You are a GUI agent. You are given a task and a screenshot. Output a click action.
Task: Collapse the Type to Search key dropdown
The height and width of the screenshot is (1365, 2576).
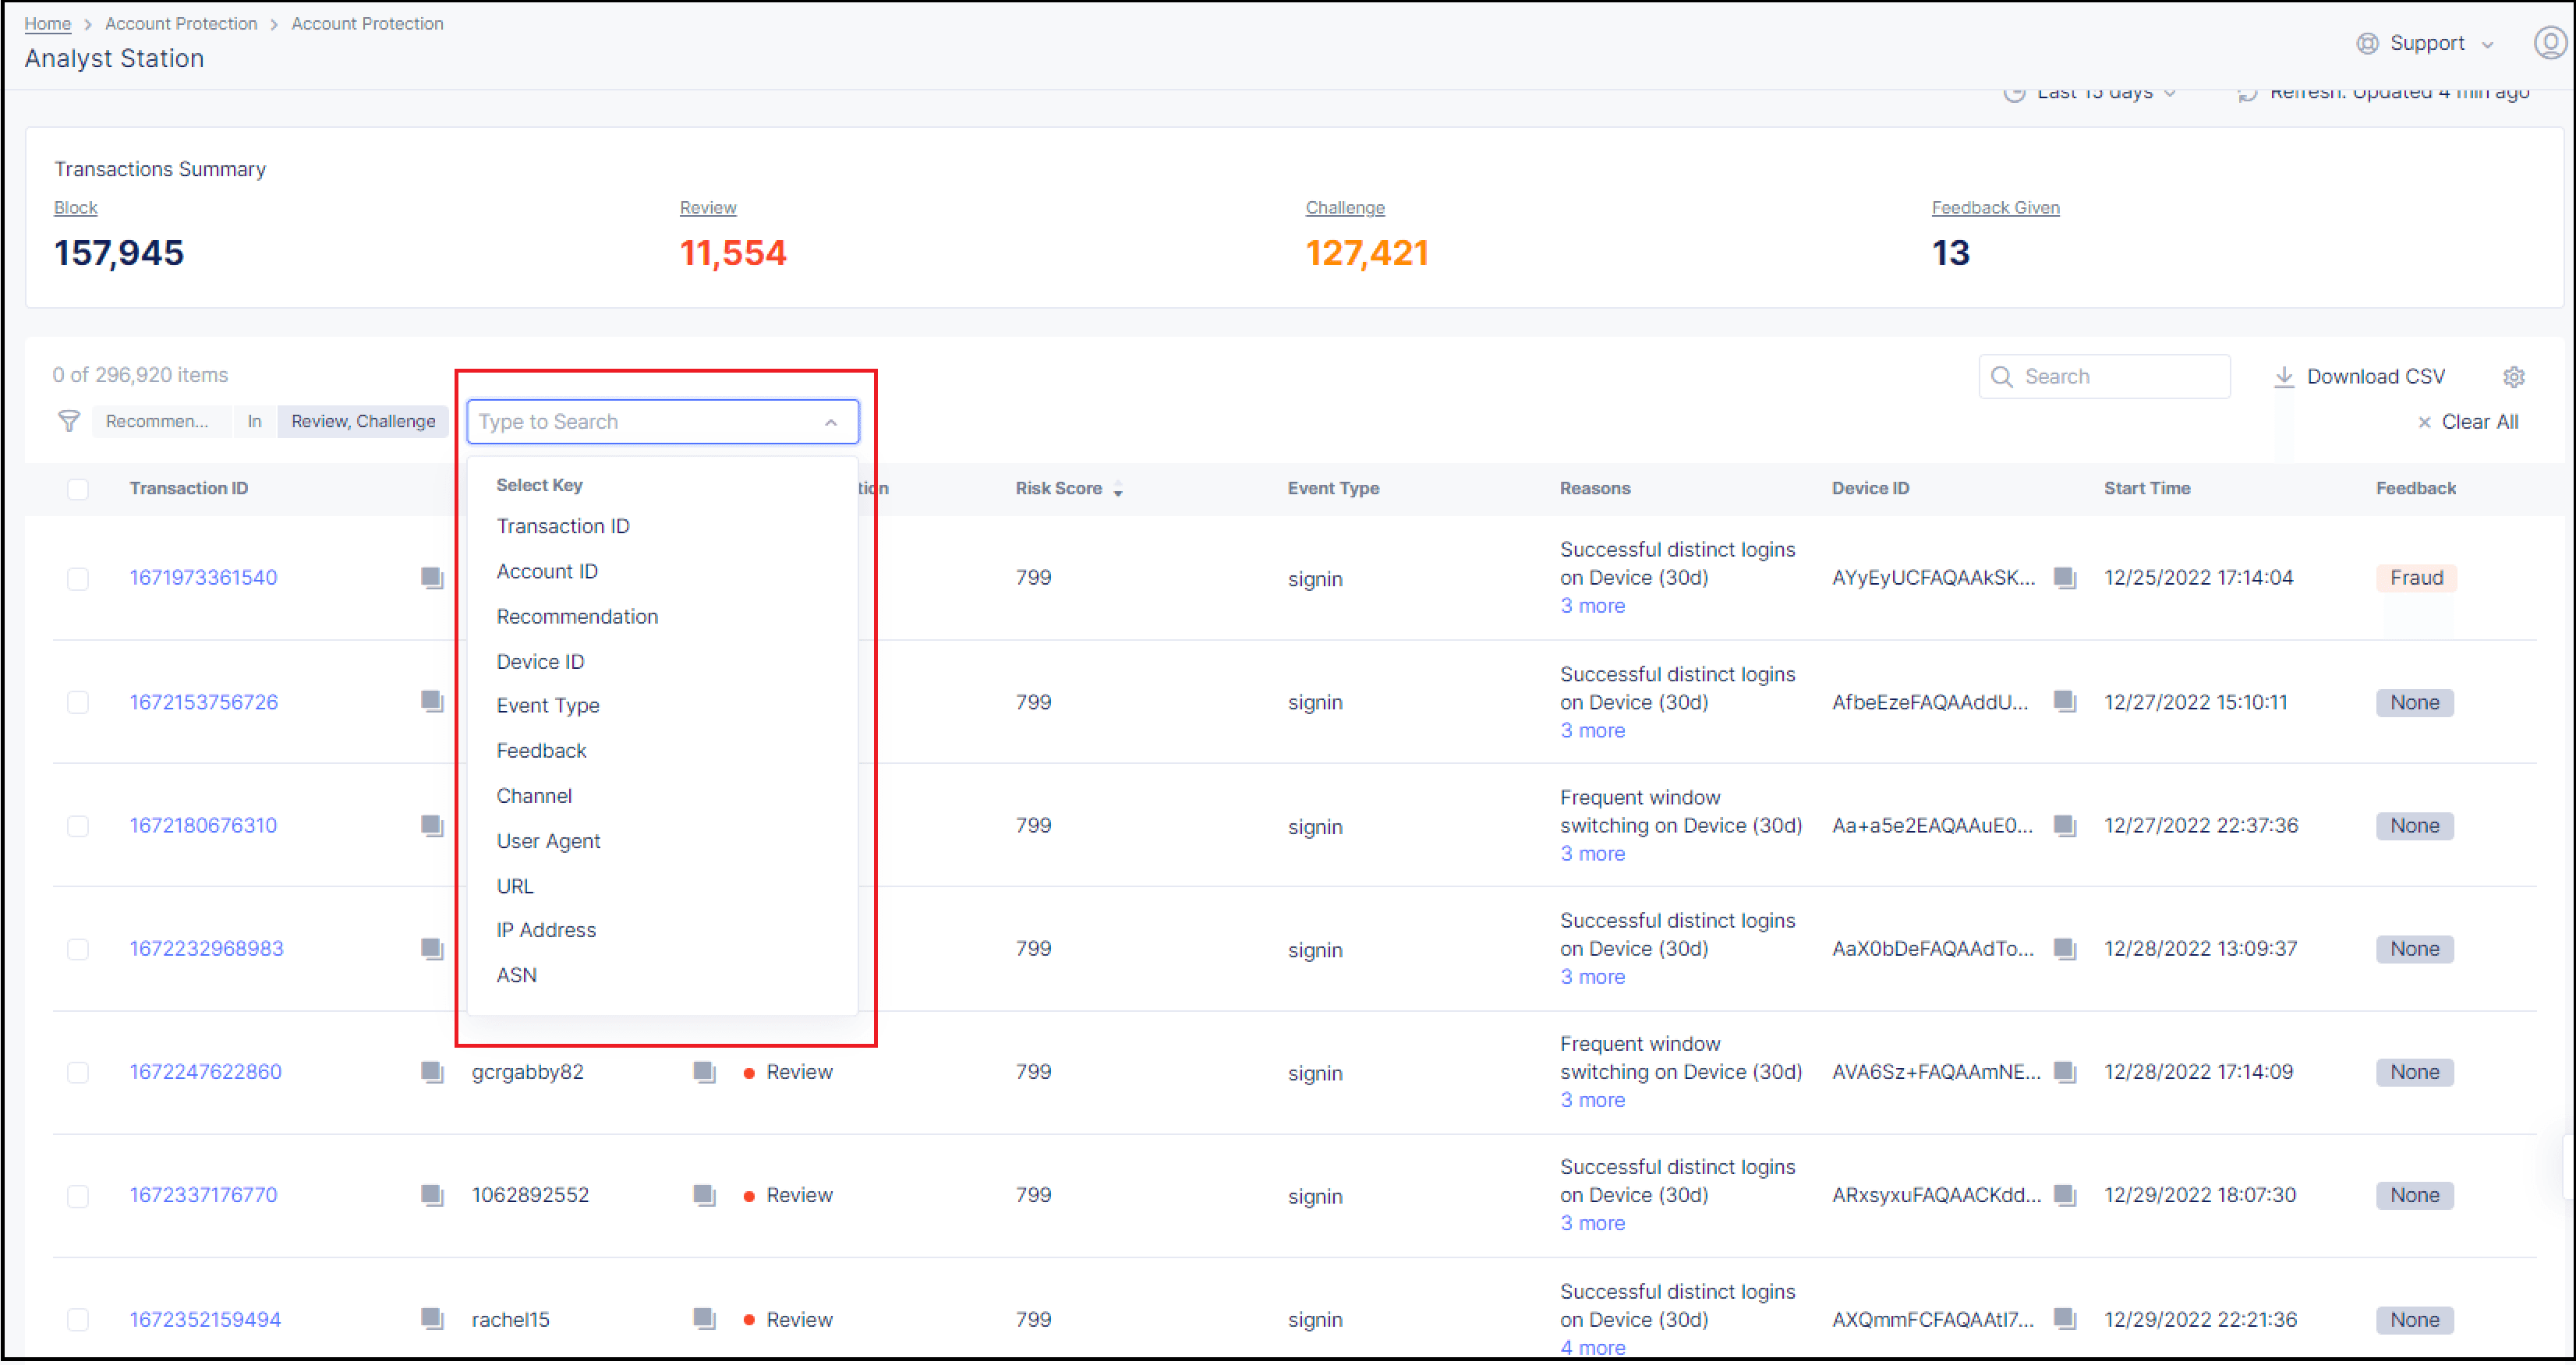tap(832, 421)
